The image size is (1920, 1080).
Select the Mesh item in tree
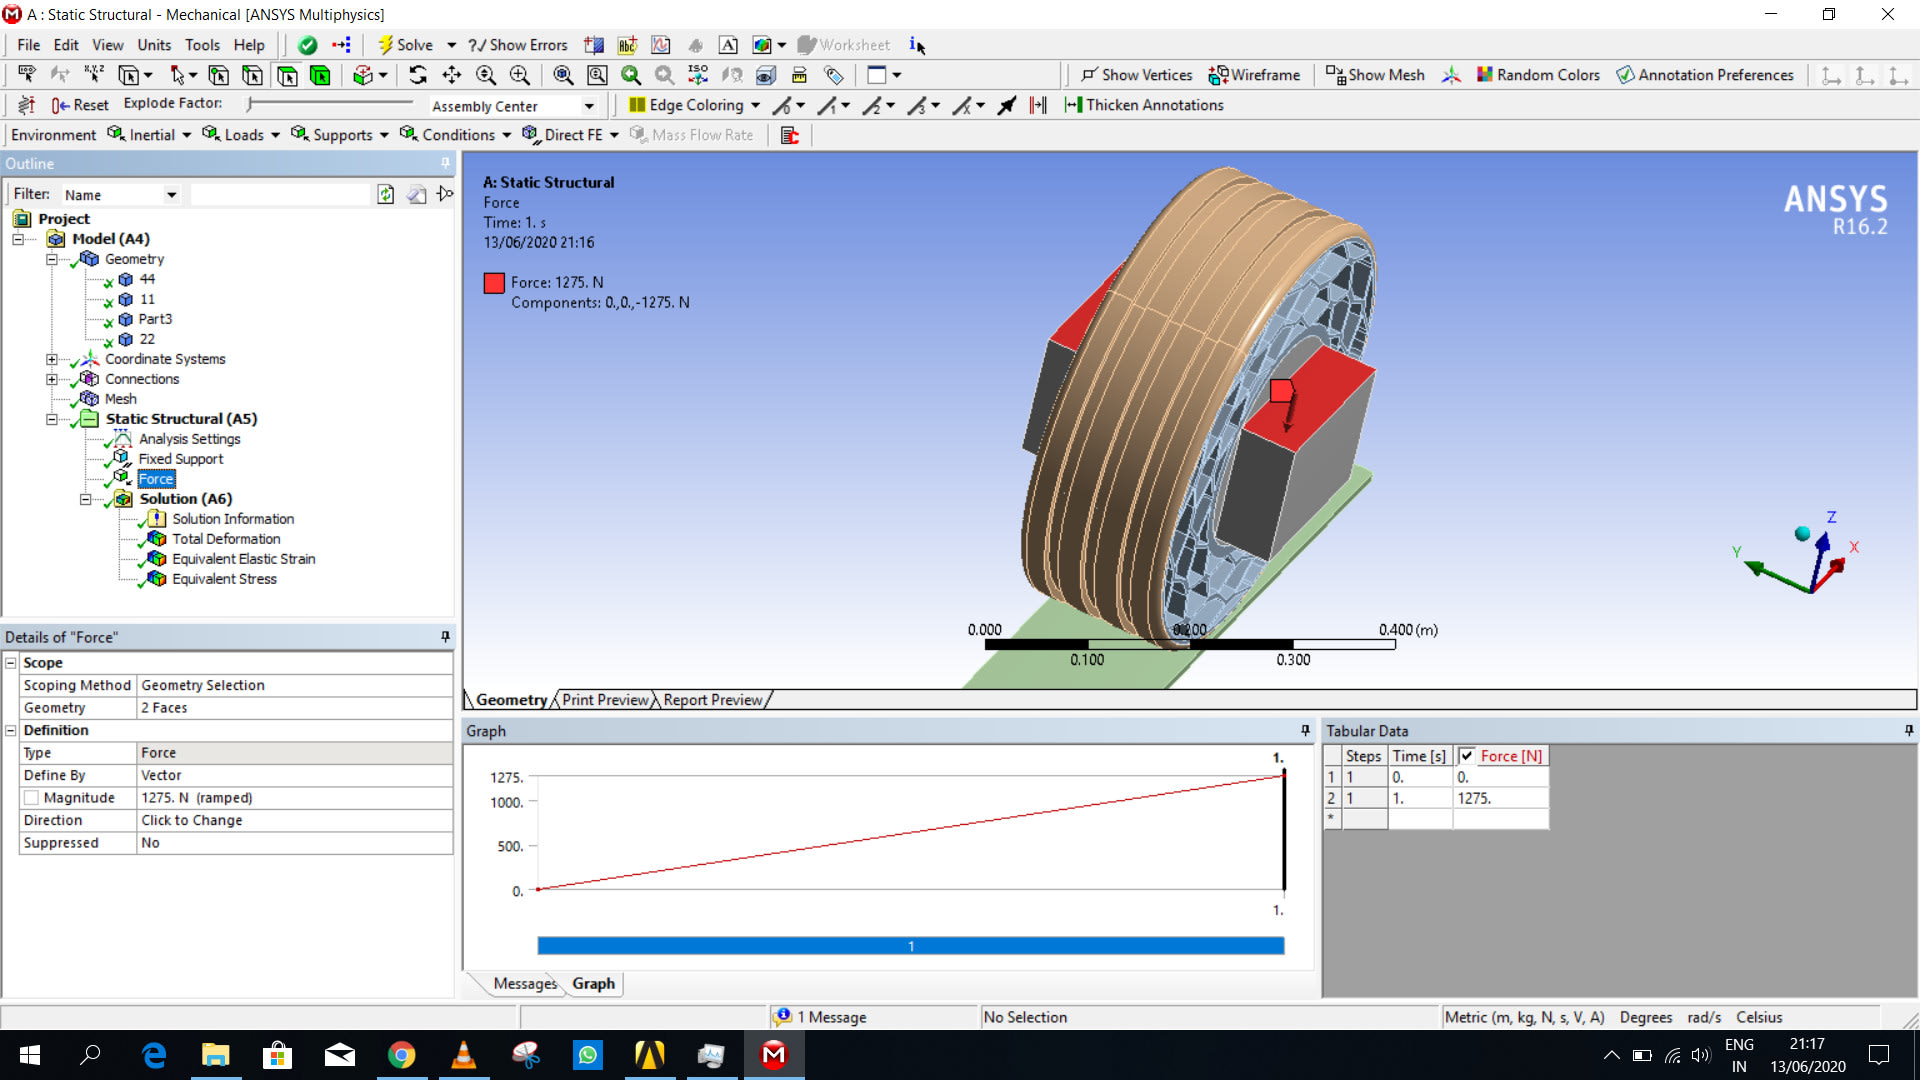121,399
